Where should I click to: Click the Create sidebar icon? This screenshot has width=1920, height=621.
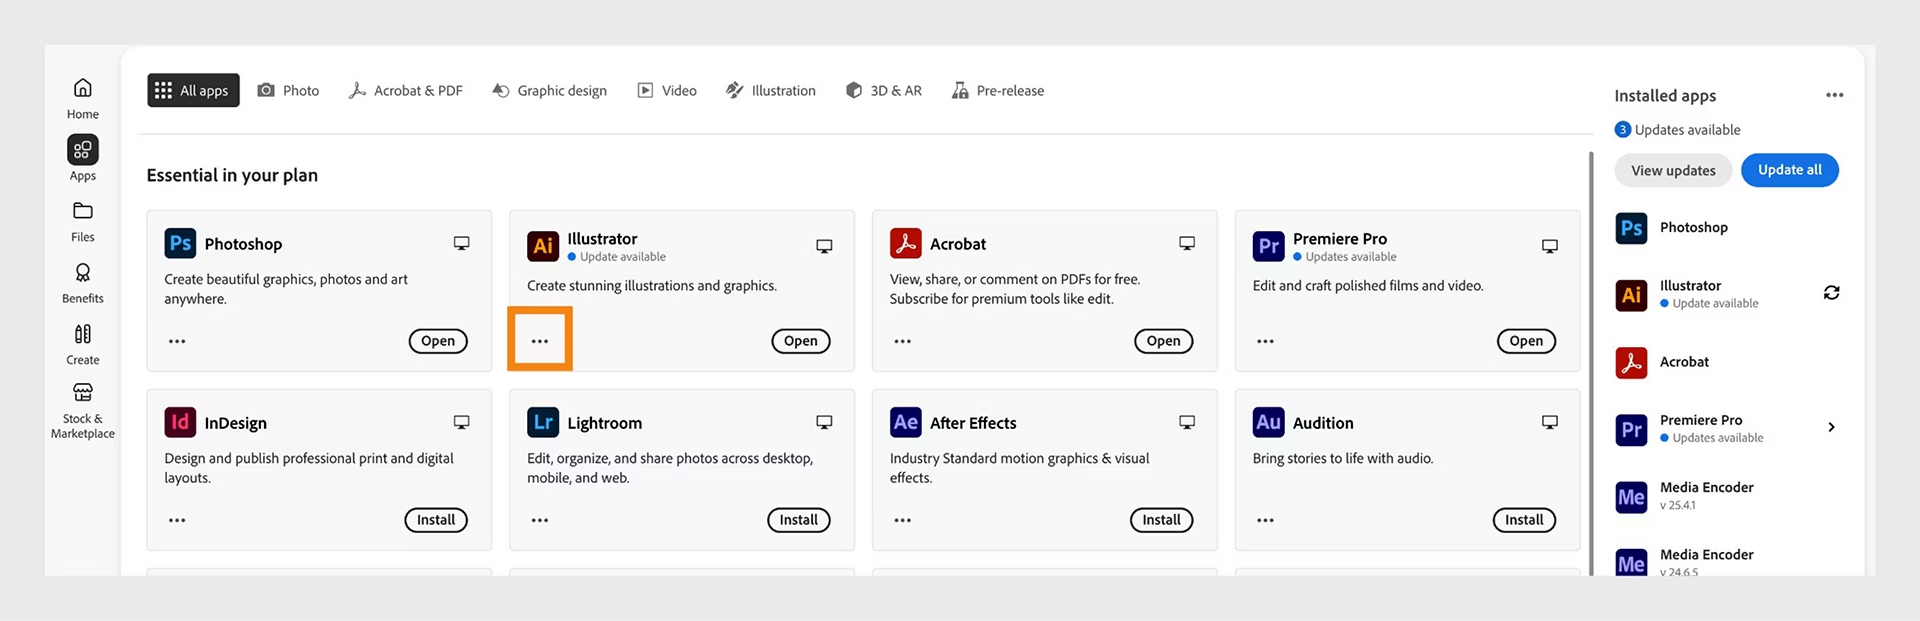[x=83, y=343]
